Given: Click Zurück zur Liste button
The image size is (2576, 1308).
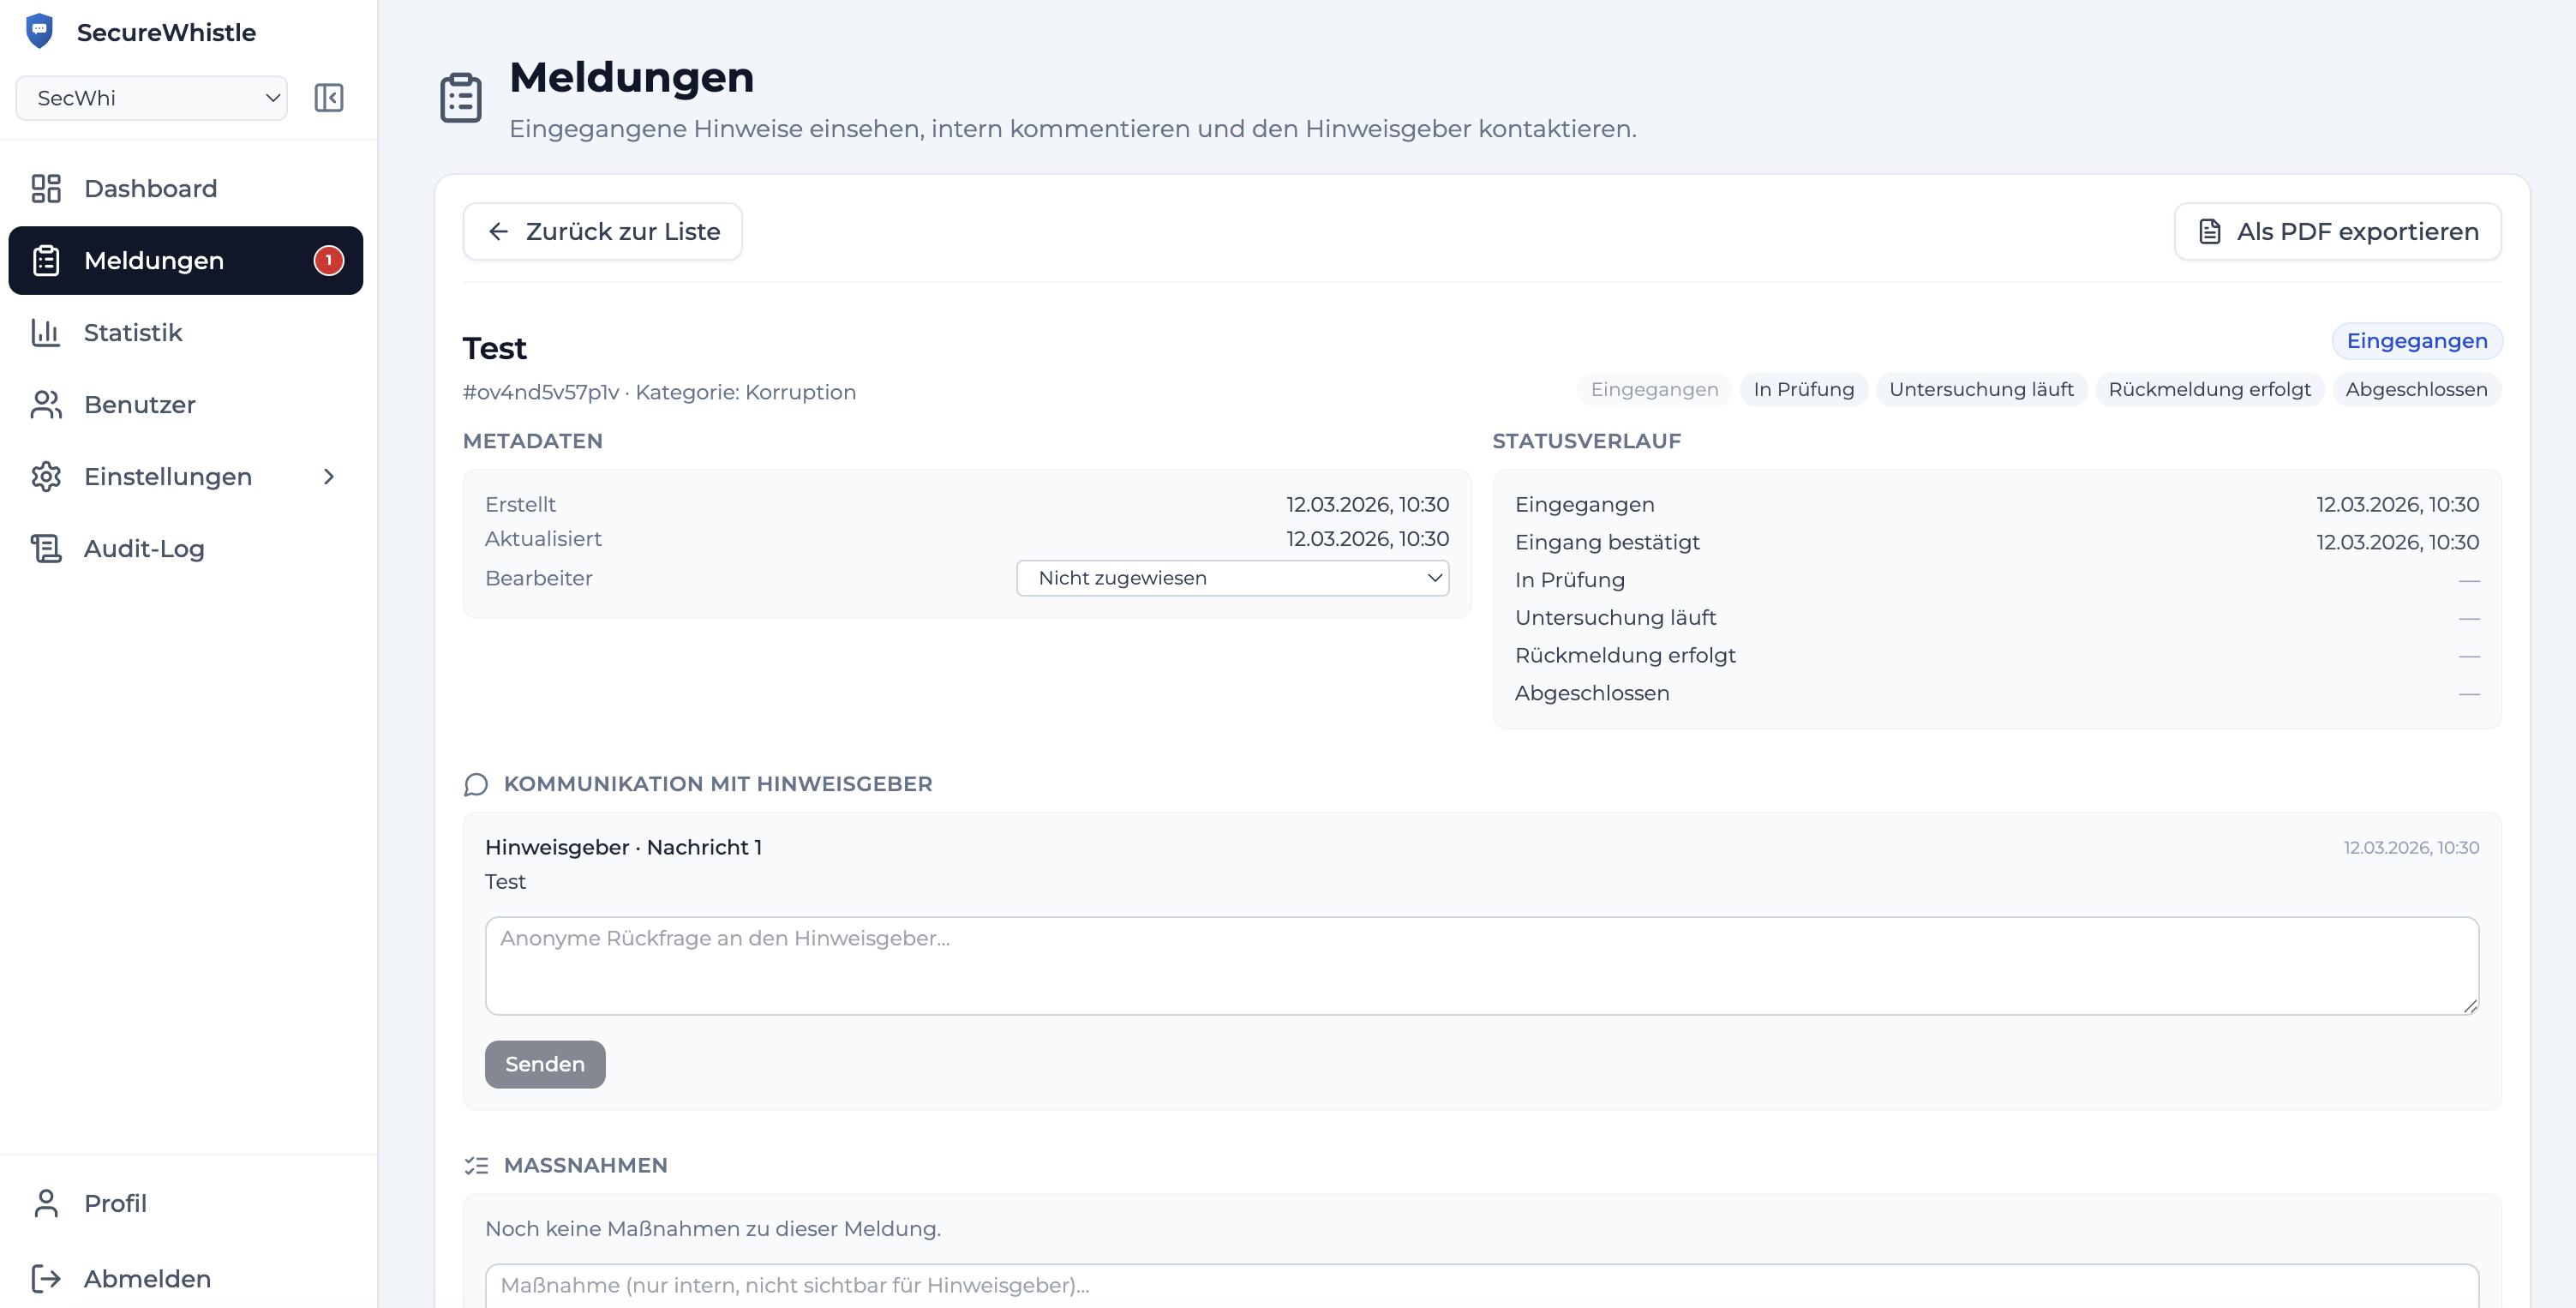Looking at the screenshot, I should (602, 231).
